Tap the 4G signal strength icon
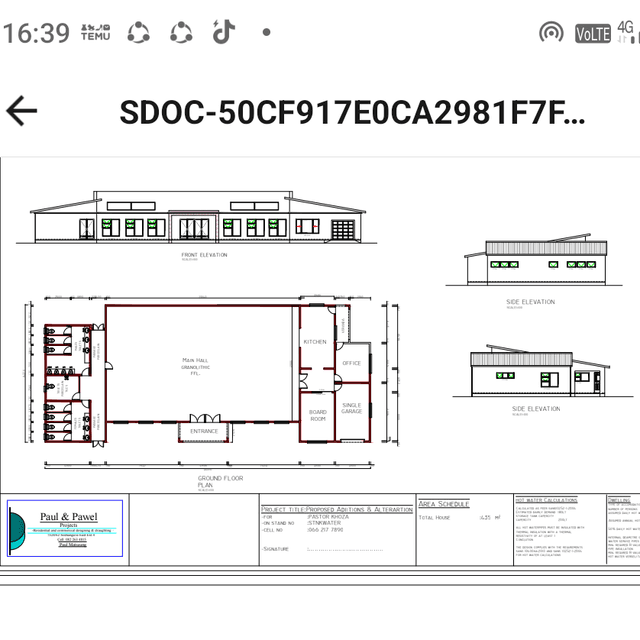The height and width of the screenshot is (640, 640). (x=627, y=32)
